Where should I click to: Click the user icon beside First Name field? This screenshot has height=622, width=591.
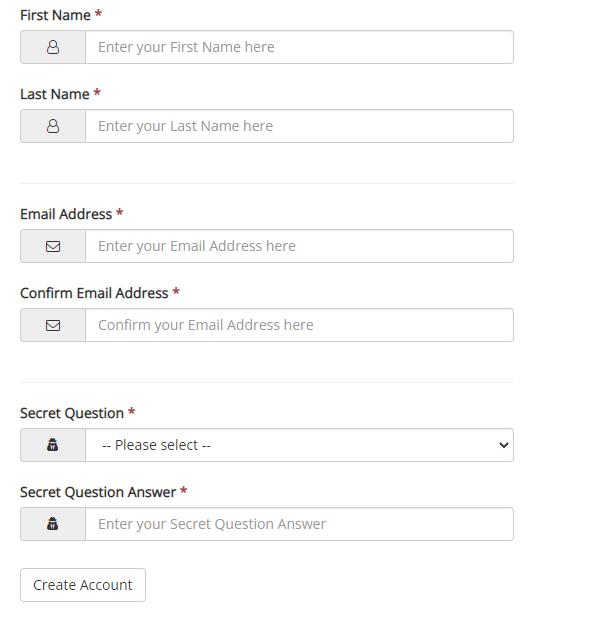click(53, 47)
